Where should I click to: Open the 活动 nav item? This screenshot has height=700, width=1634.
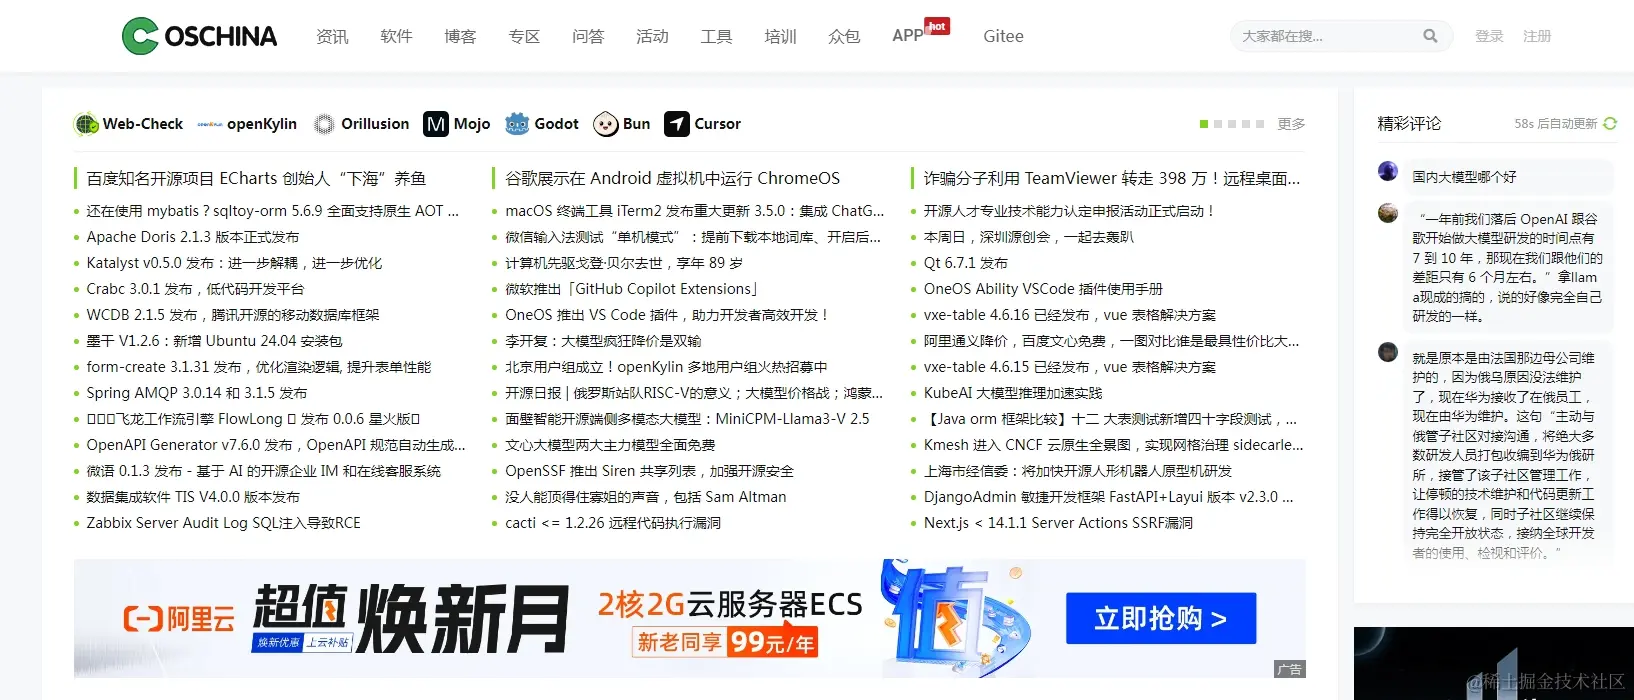[x=652, y=36]
